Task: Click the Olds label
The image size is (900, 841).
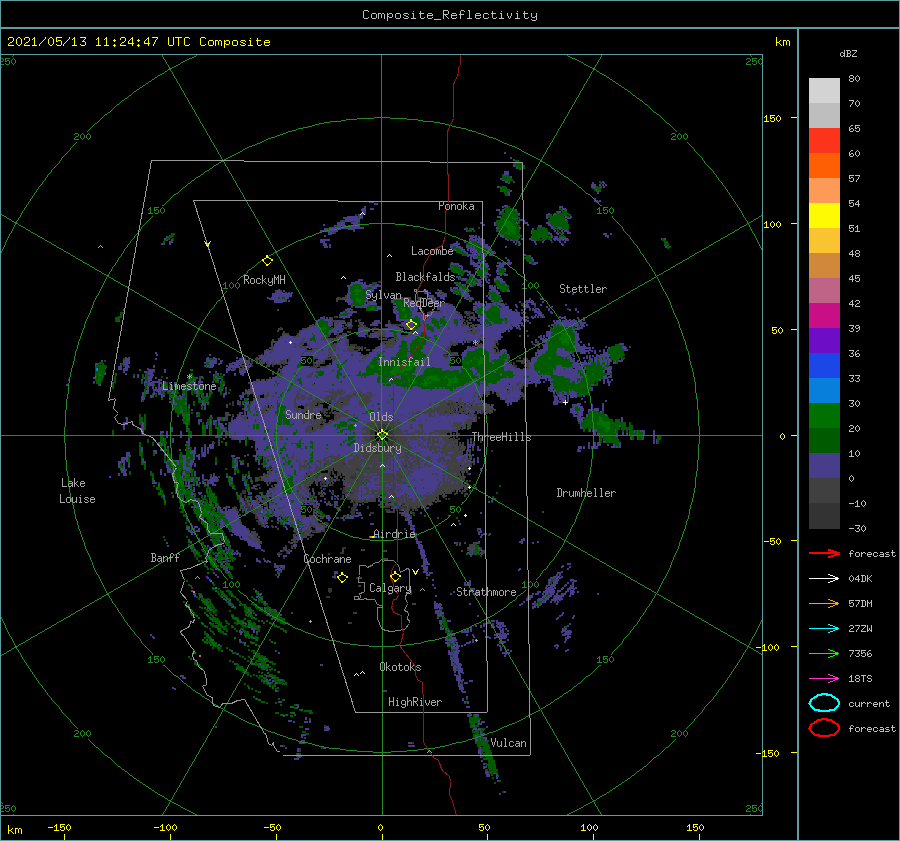Action: point(381,417)
